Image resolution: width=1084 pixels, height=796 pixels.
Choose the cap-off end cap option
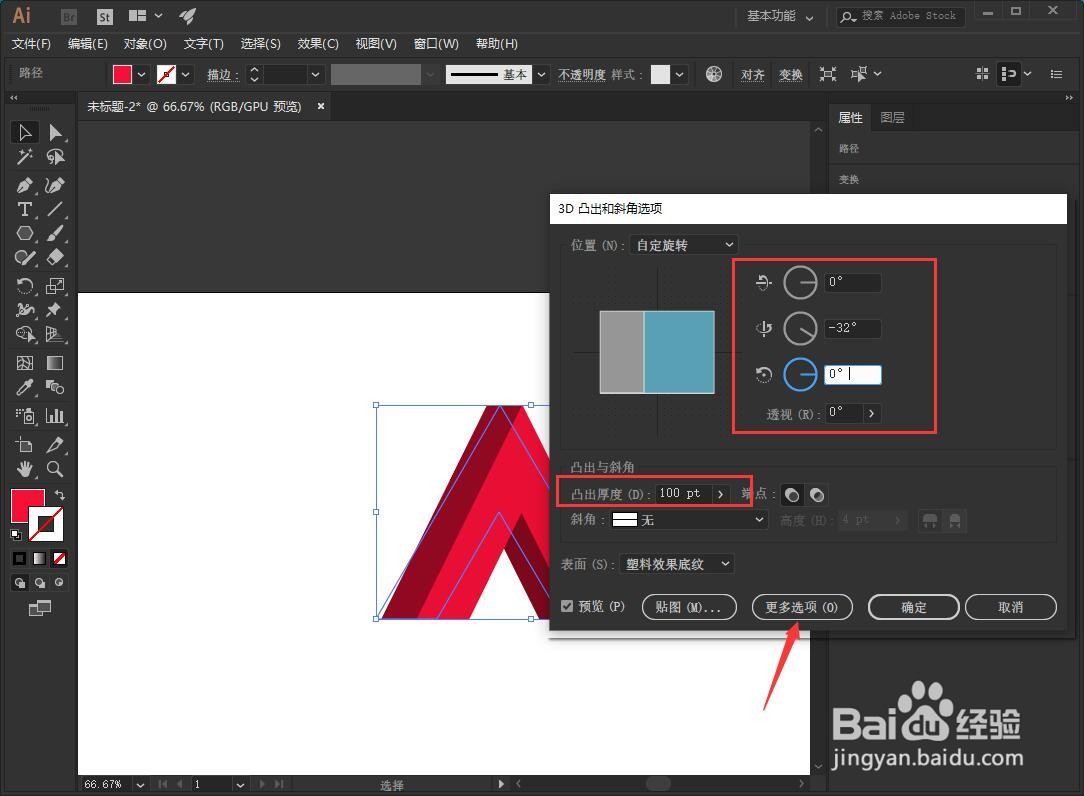[x=817, y=495]
